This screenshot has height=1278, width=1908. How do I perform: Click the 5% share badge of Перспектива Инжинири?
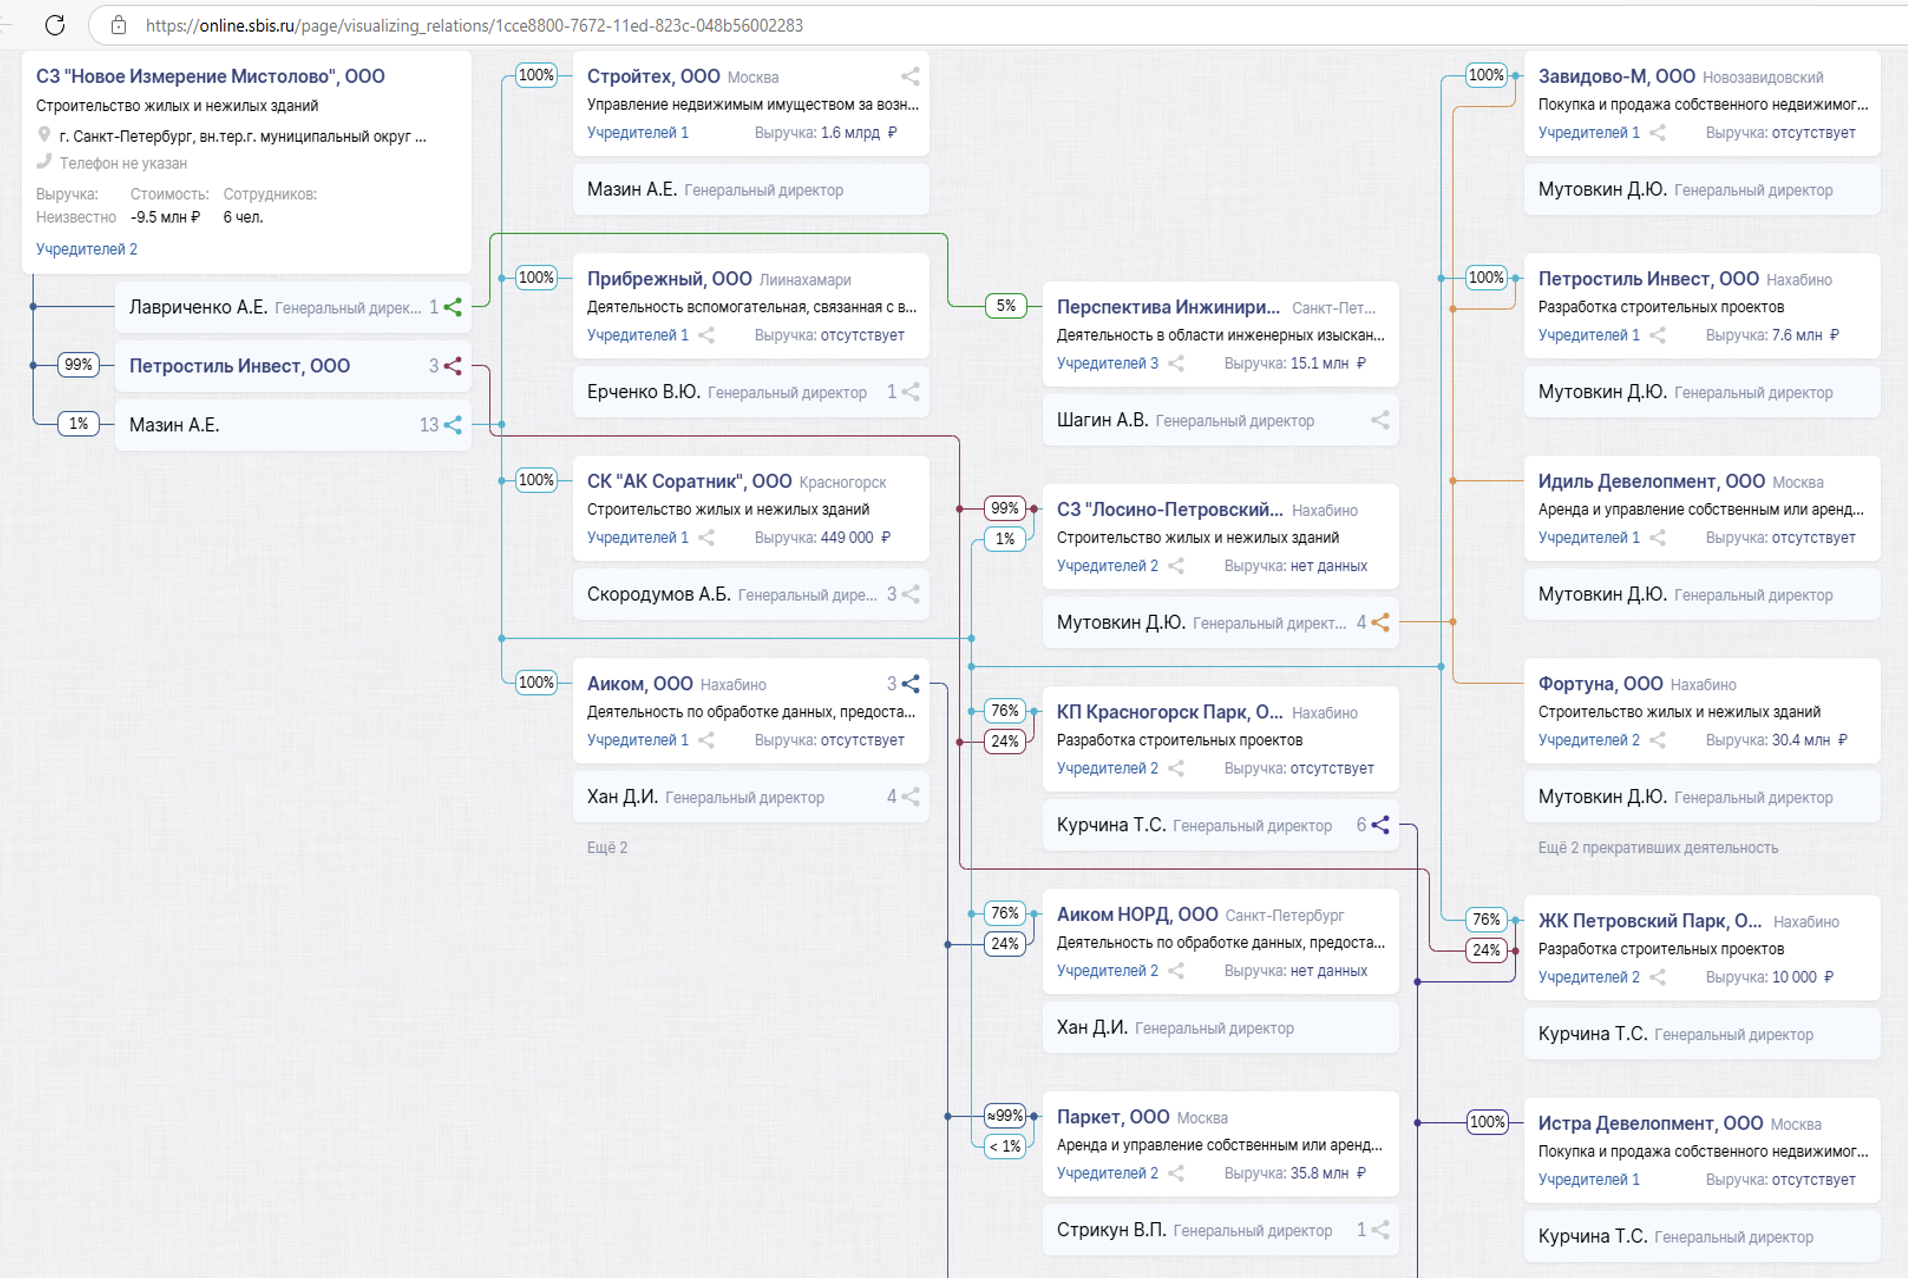[1006, 306]
